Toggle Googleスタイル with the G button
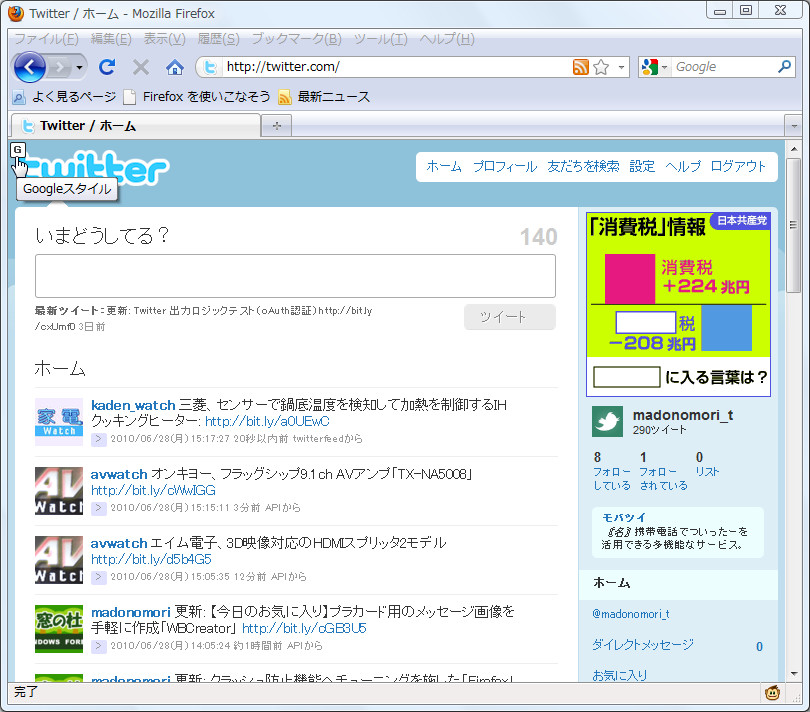810x712 pixels. [17, 150]
